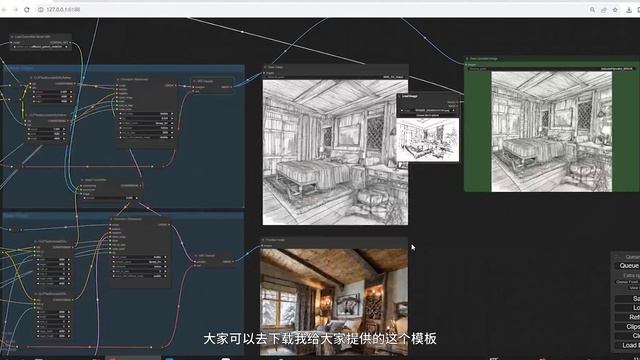The image size is (640, 360).
Task: Click the Refresh button in the ComfyUI menu
Action: 627,317
